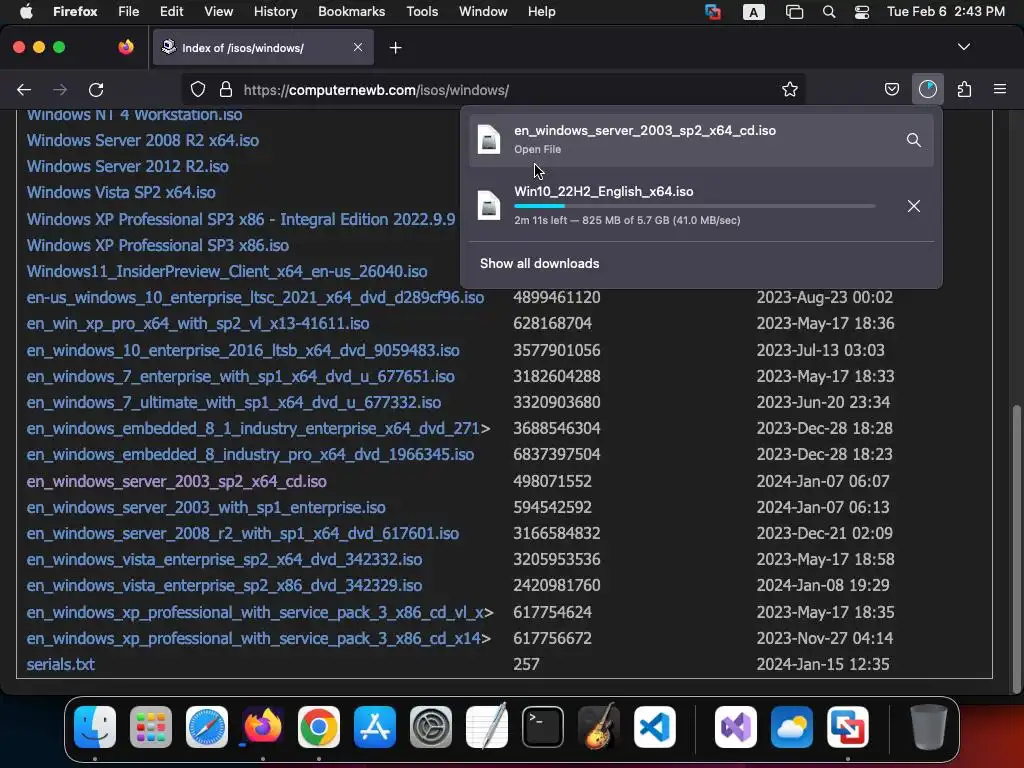This screenshot has height=768, width=1024.
Task: Cancel the Win10_22H2_English_x64.iso download
Action: tap(914, 206)
